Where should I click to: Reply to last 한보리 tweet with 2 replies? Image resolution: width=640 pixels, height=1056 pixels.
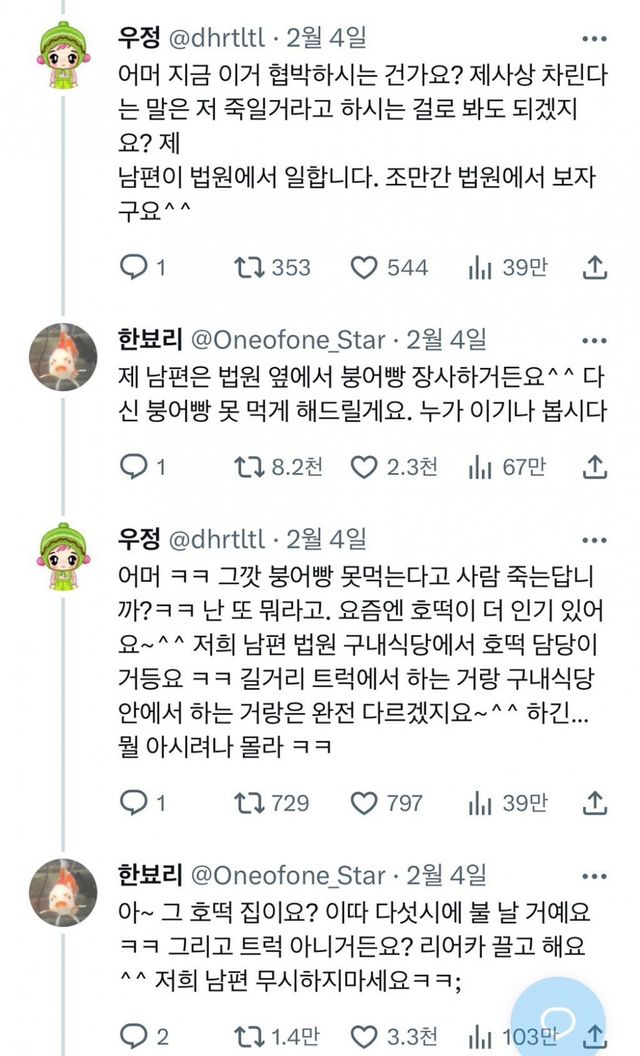133,1036
